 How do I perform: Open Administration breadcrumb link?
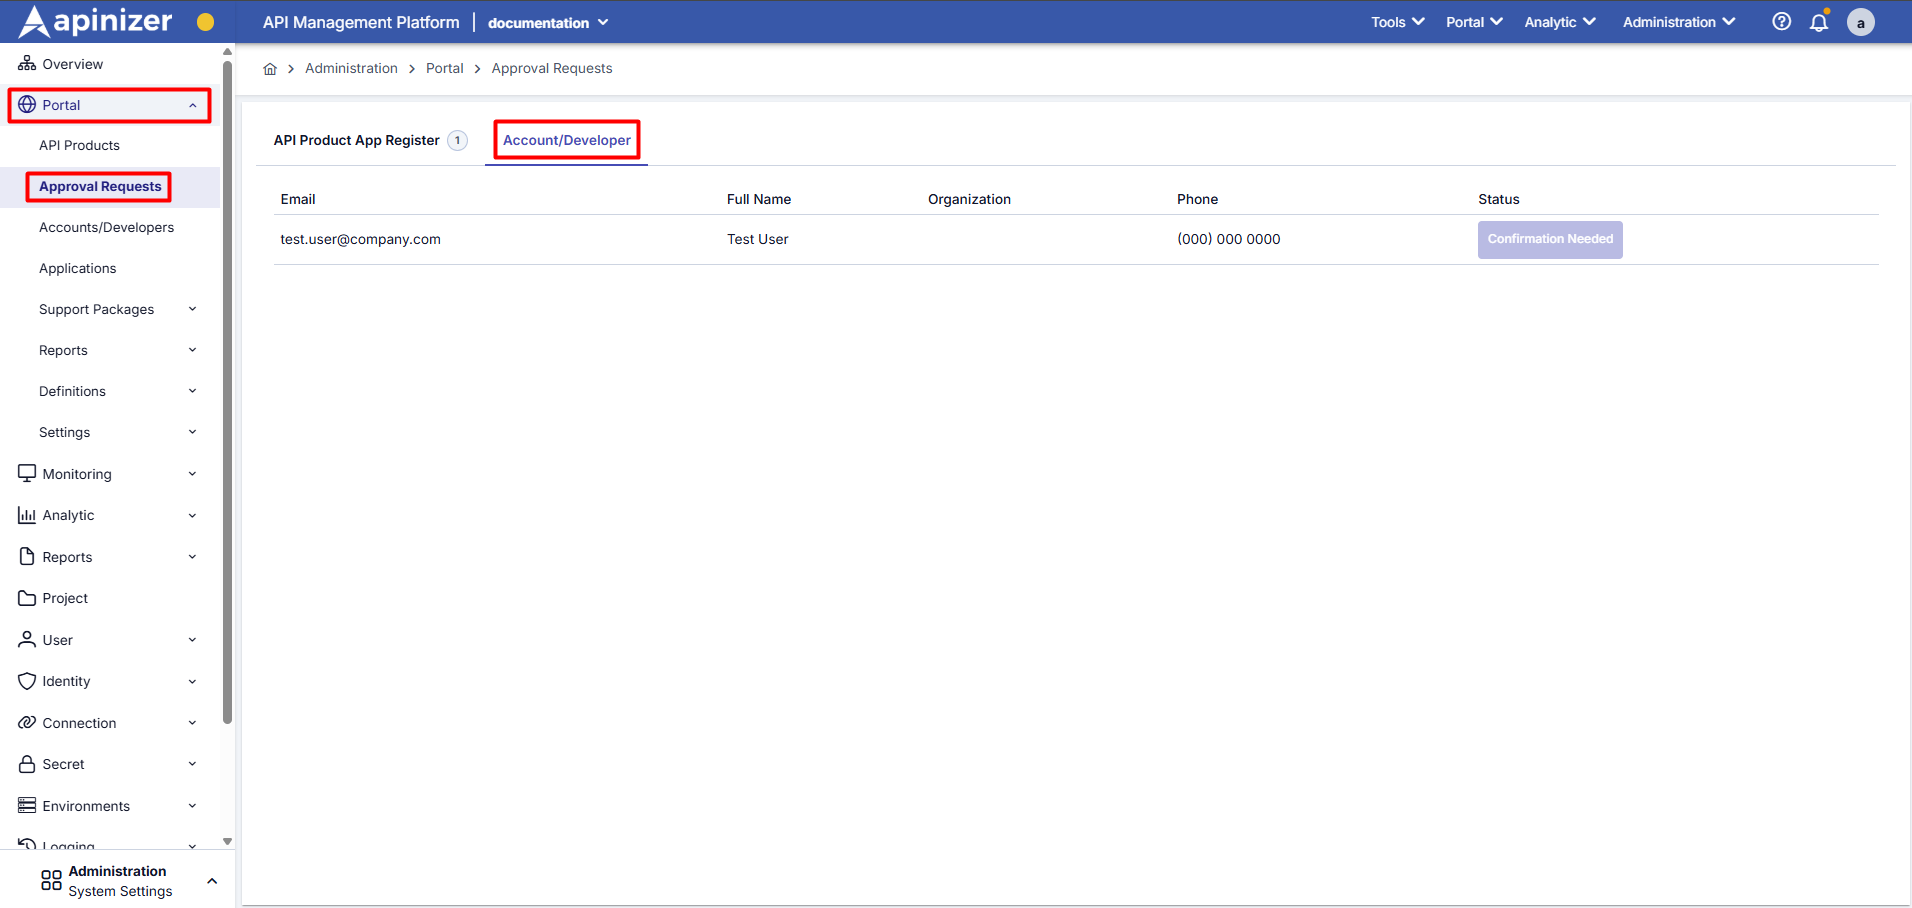click(351, 68)
